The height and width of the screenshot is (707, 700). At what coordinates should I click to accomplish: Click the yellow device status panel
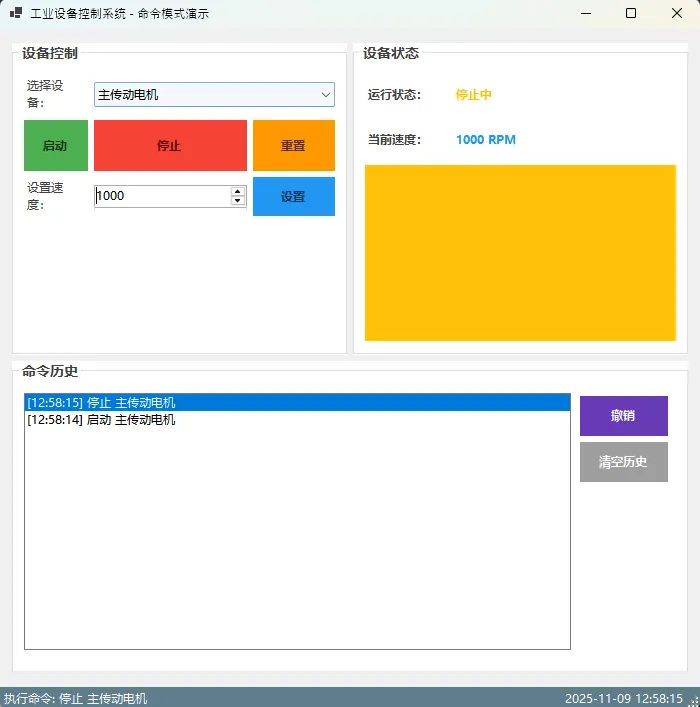click(520, 253)
